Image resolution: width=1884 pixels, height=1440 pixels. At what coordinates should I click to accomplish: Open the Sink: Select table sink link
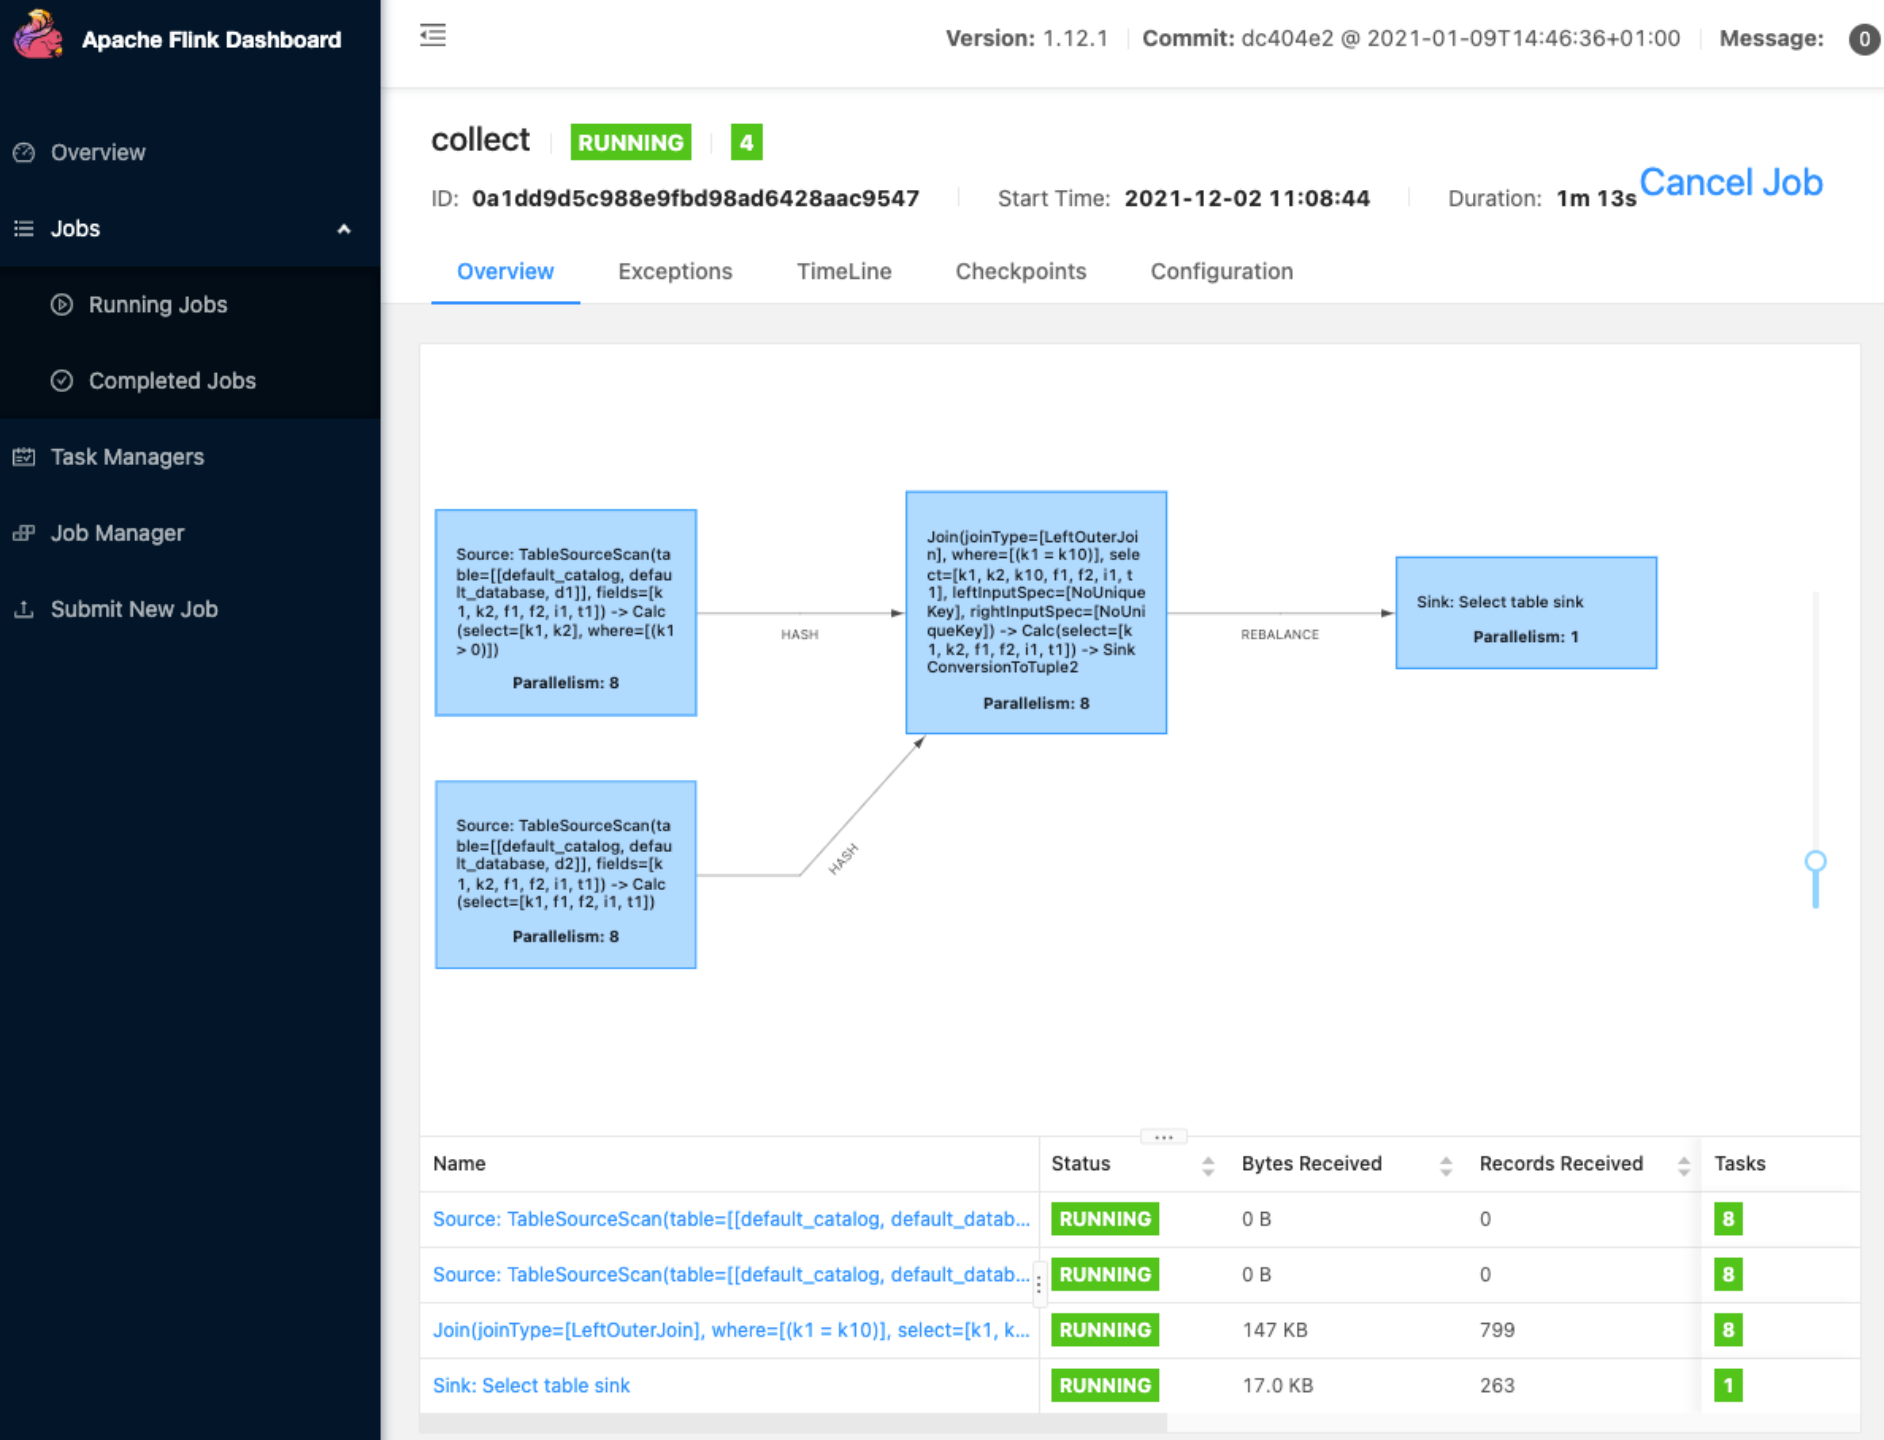531,1386
